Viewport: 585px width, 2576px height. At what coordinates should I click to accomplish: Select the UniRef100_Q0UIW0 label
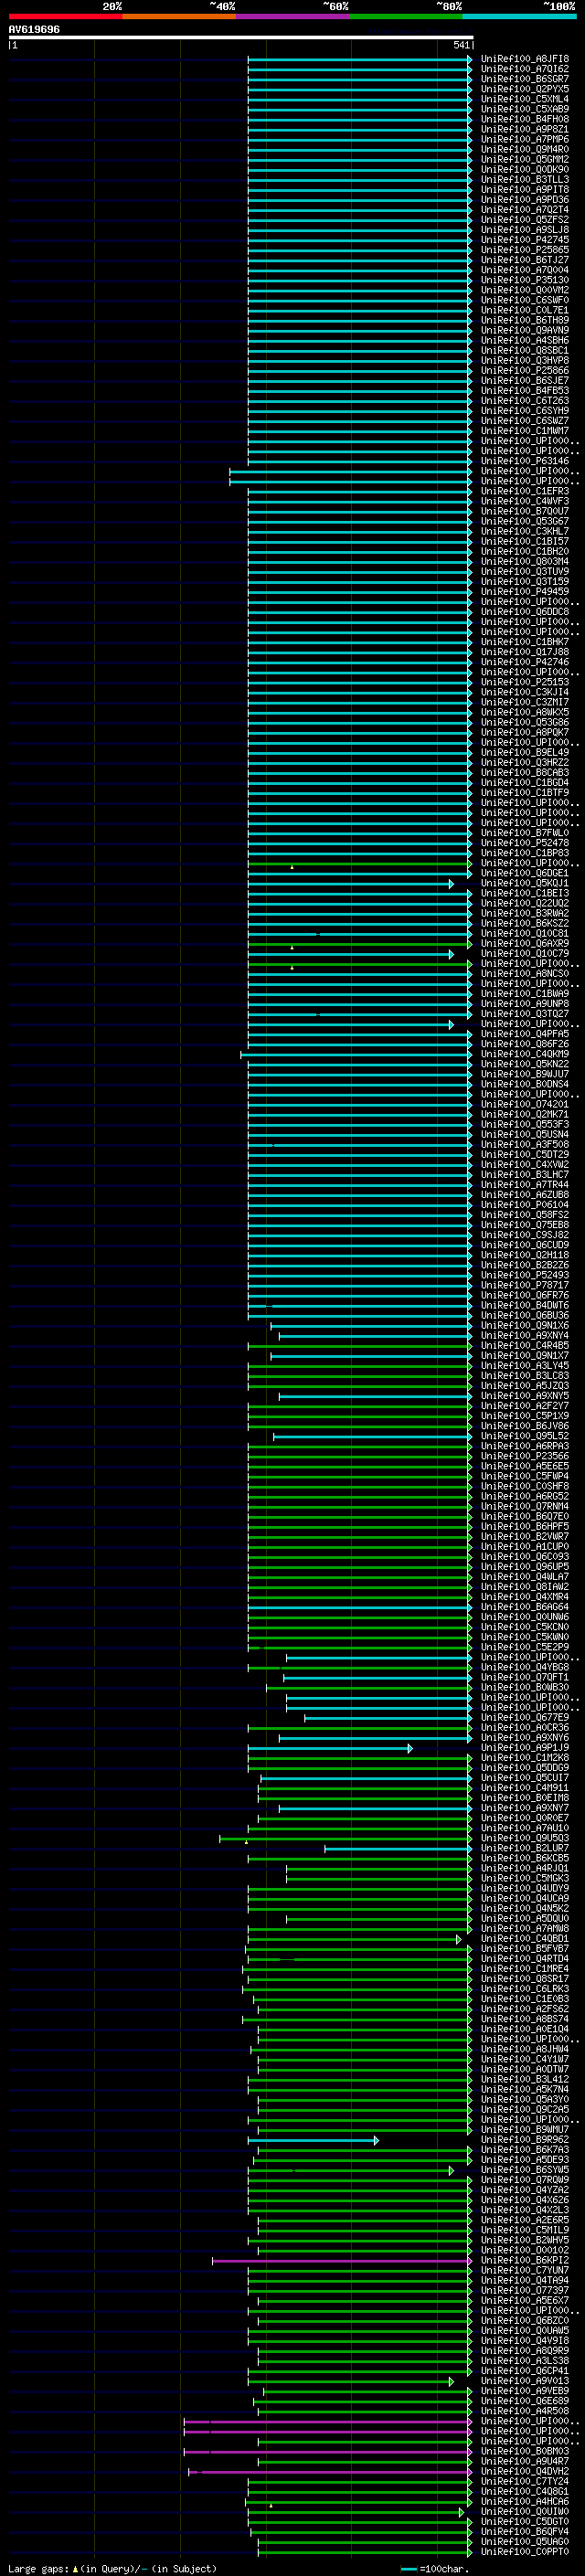(x=525, y=2511)
